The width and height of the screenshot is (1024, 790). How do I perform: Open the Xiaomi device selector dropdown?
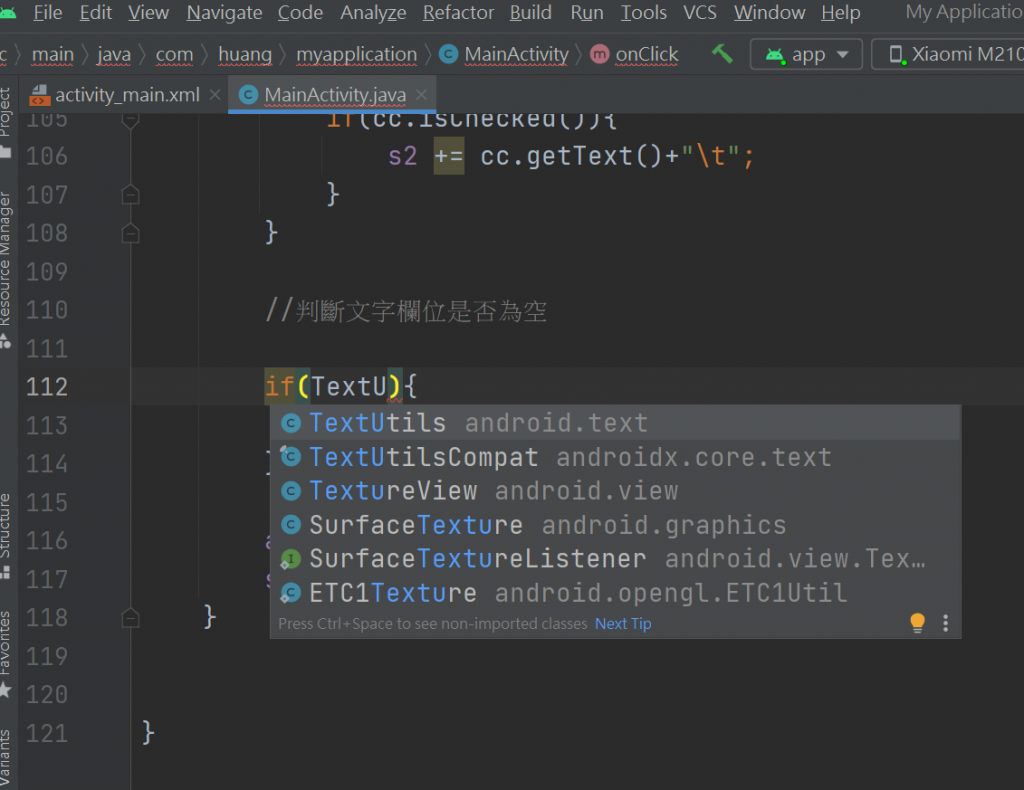(950, 54)
